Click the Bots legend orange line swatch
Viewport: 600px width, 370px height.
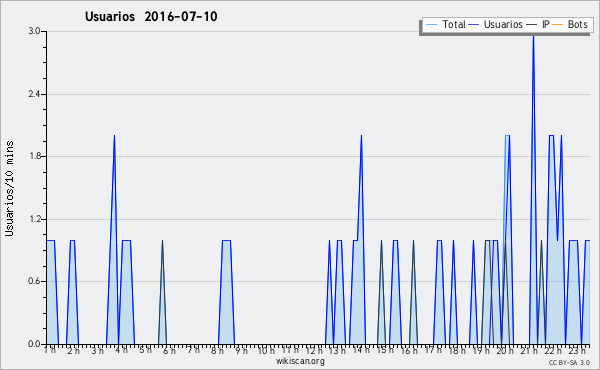click(x=558, y=25)
